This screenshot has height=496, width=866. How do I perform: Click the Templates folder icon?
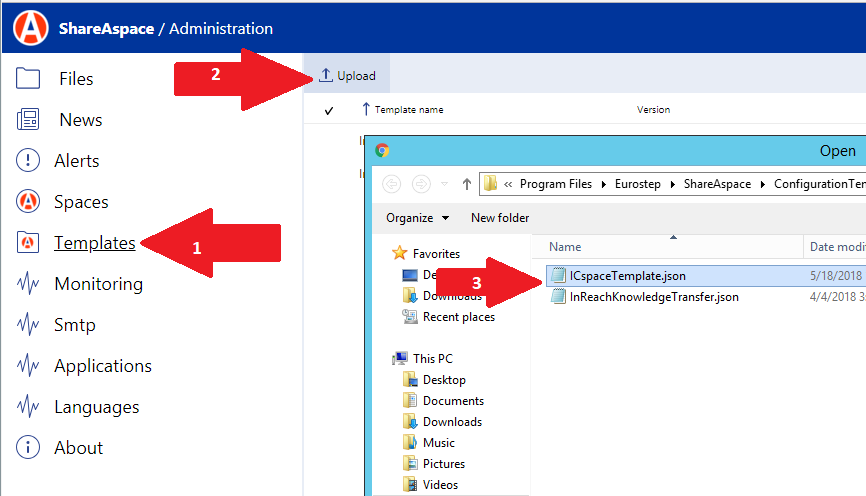tap(28, 242)
